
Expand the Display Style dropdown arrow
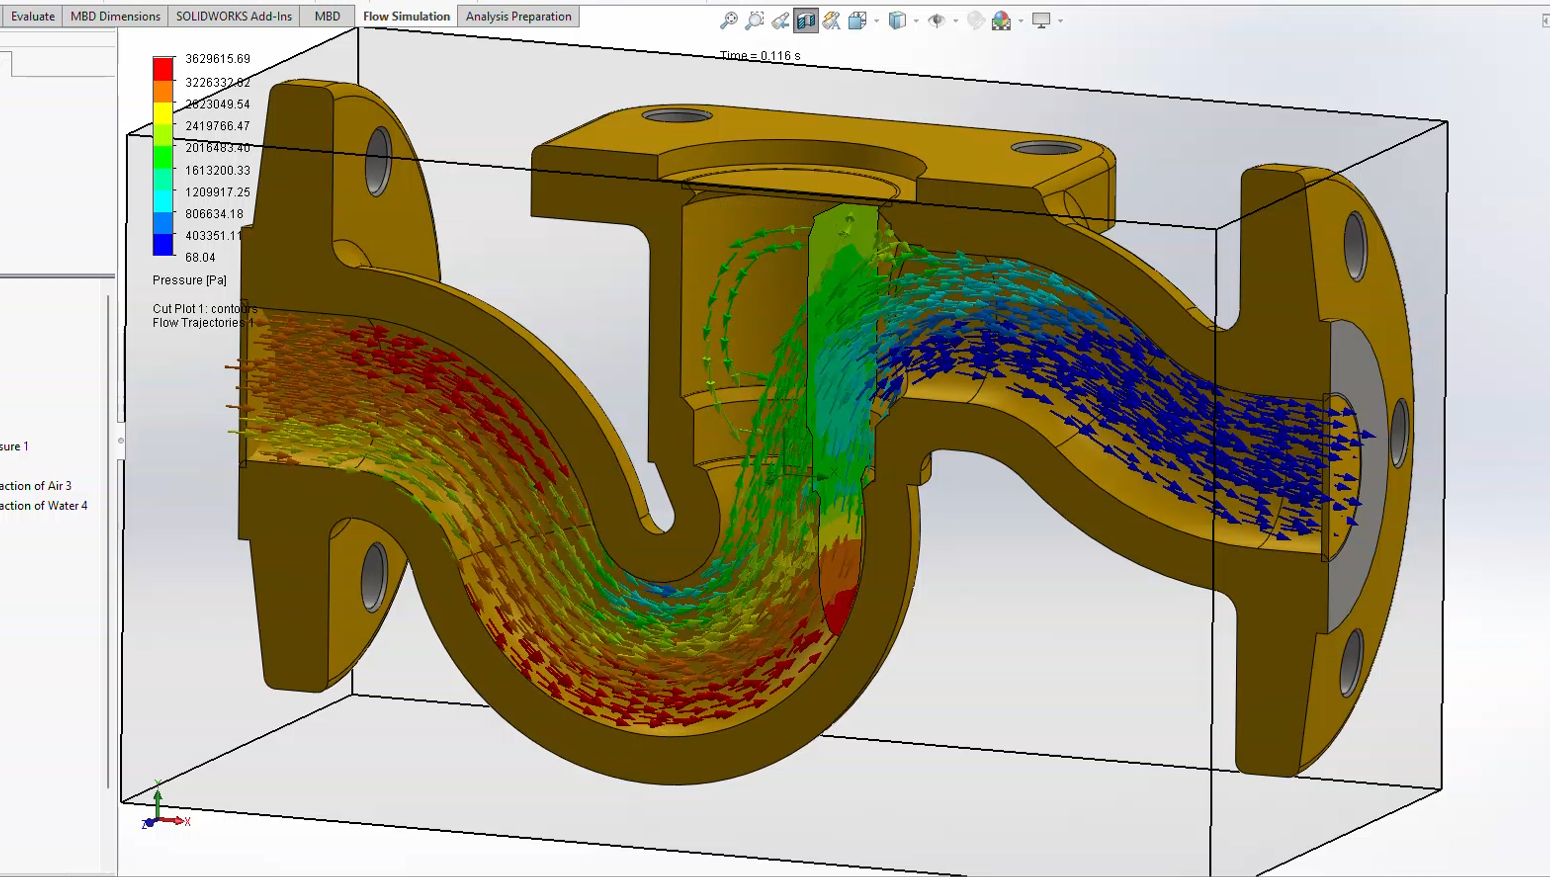coord(916,21)
